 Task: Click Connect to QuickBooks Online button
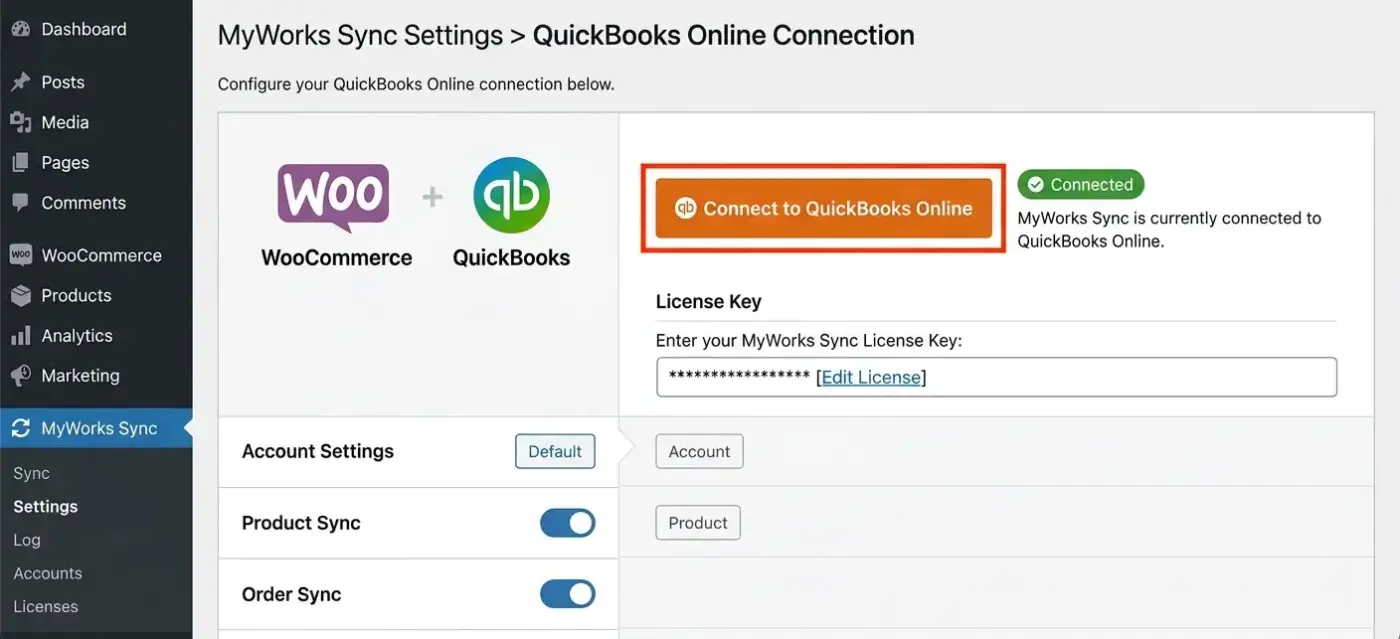coord(824,208)
